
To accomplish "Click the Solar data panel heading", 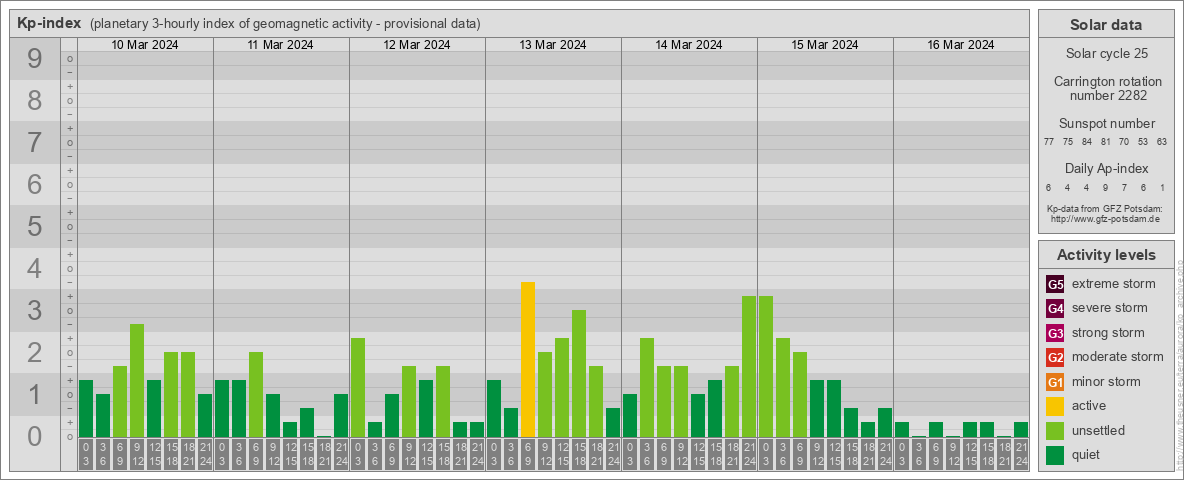I will point(1106,25).
